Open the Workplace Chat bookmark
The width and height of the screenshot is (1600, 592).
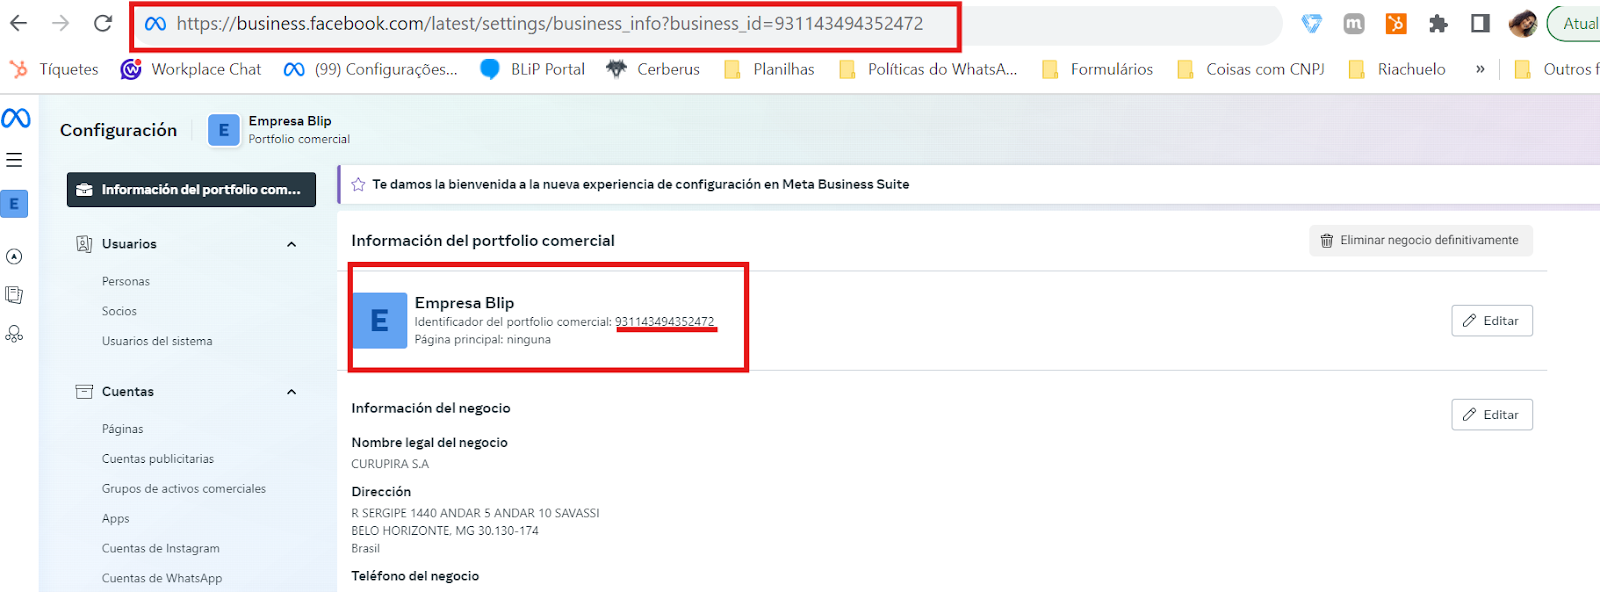190,69
